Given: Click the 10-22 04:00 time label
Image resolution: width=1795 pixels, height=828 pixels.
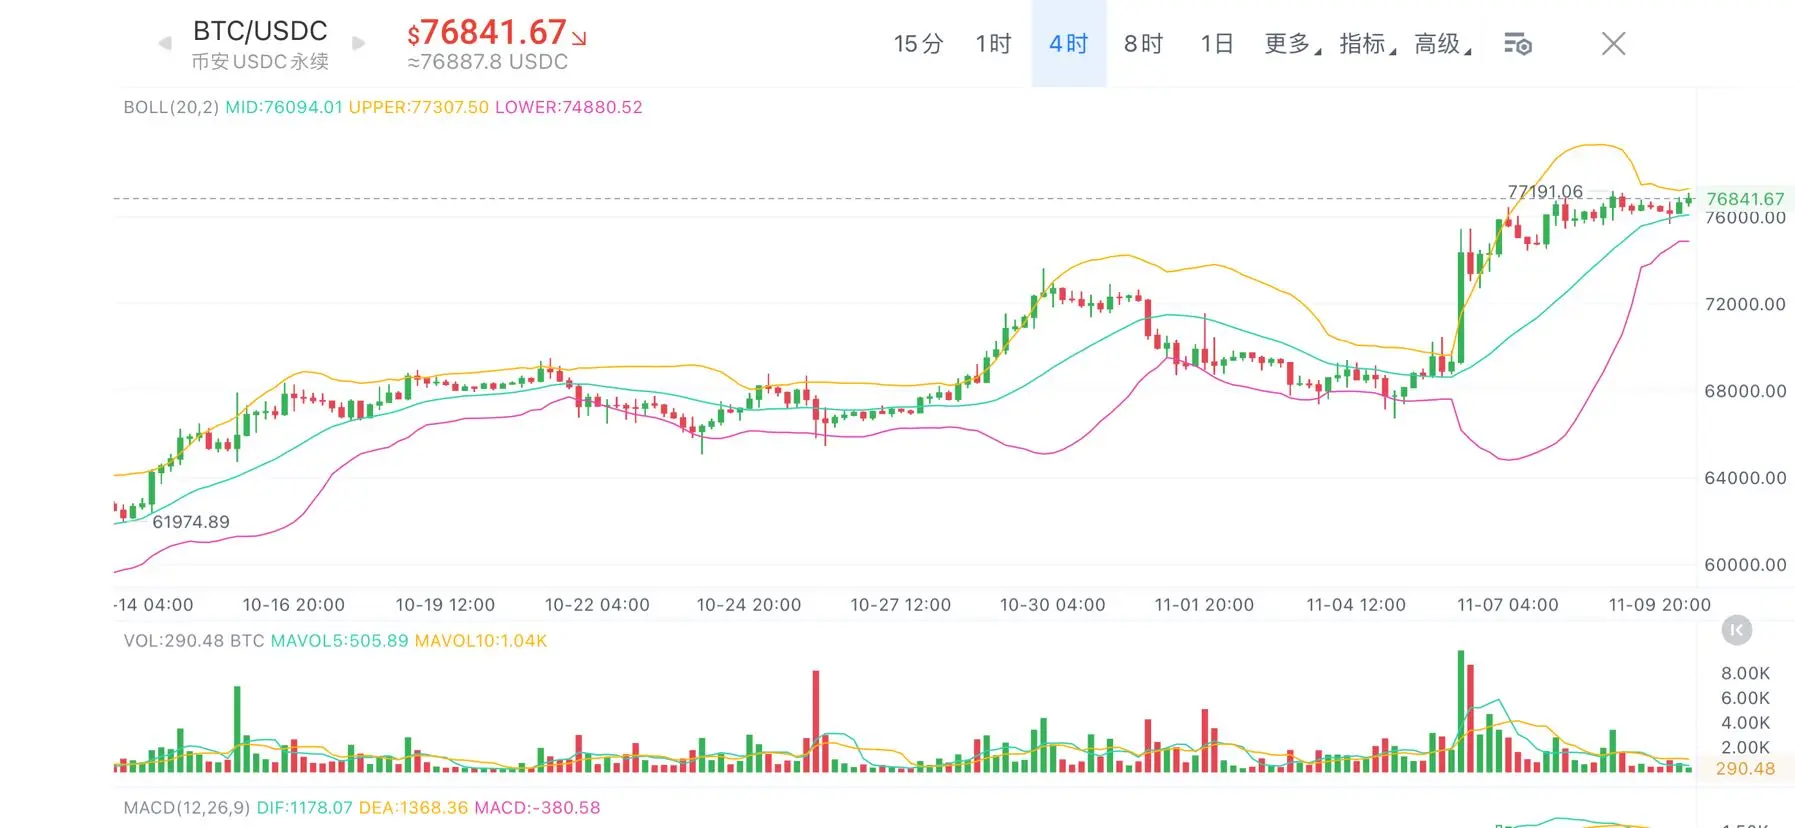Looking at the screenshot, I should (x=597, y=605).
